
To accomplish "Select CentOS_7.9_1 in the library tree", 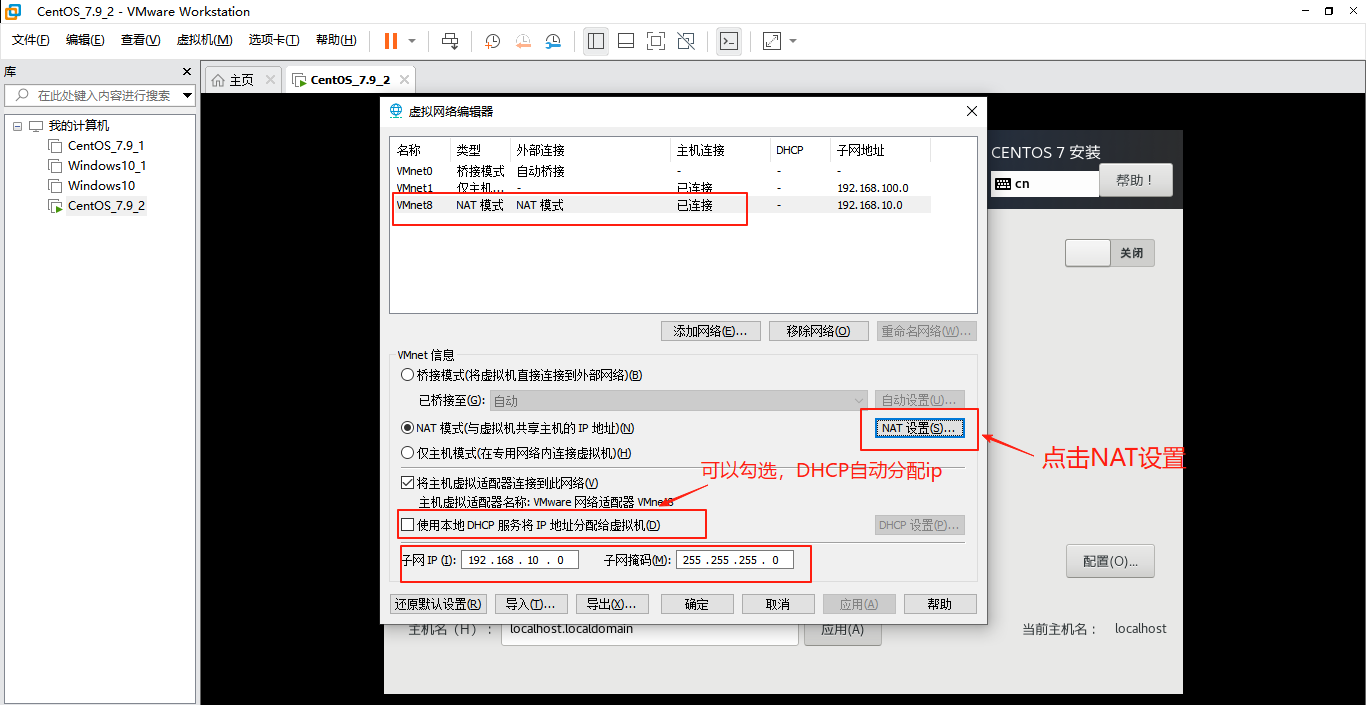I will (105, 145).
